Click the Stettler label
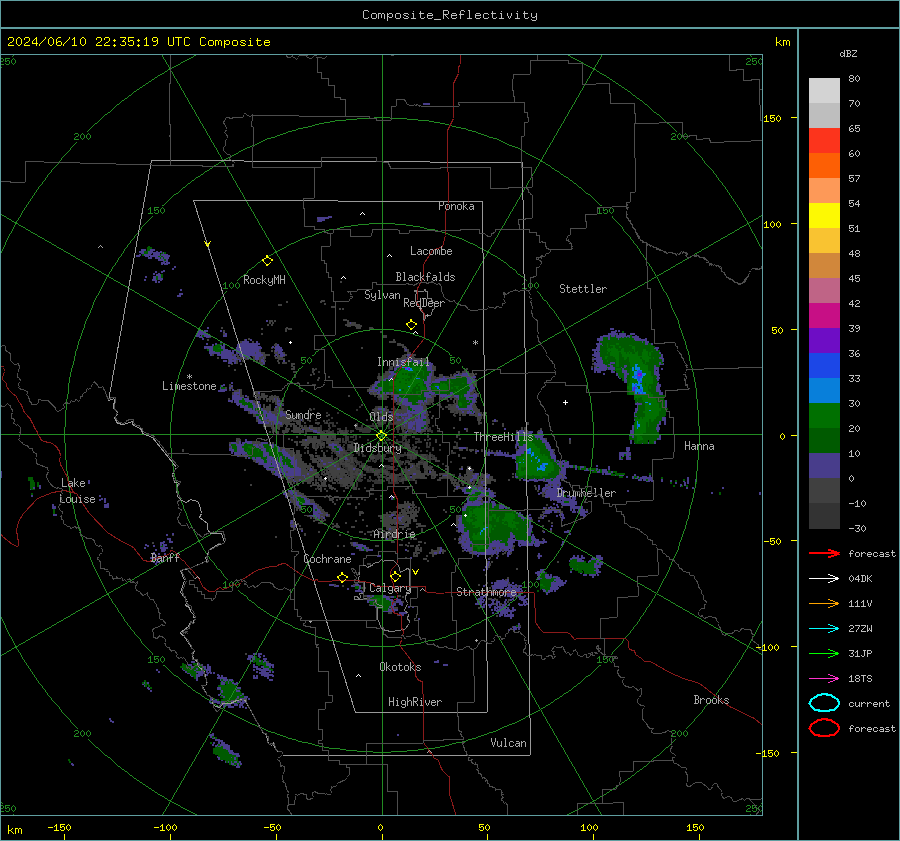This screenshot has height=841, width=900. [x=583, y=289]
